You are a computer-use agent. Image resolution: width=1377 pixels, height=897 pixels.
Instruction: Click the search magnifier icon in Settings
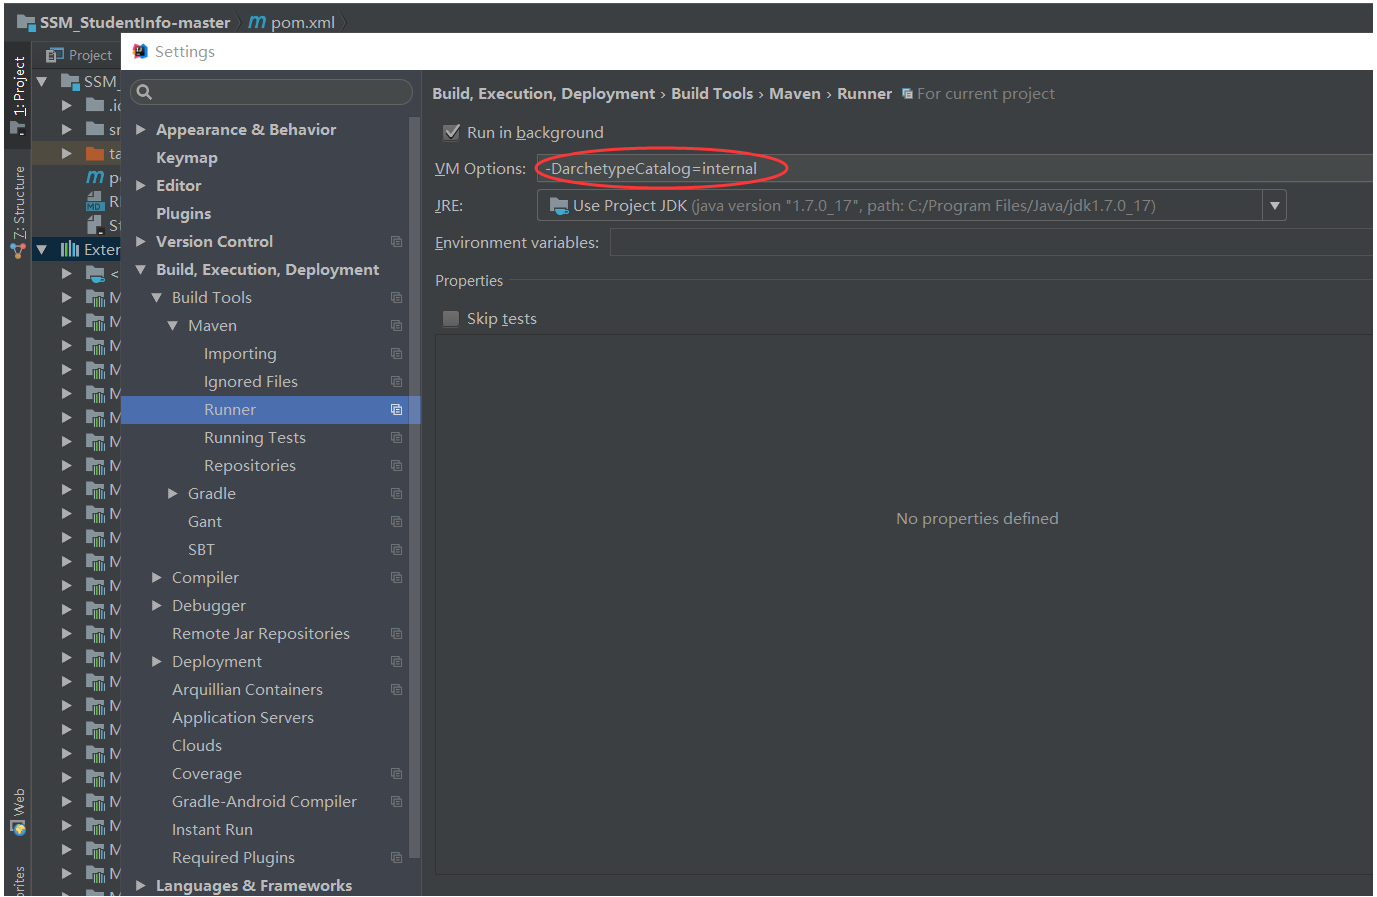tap(144, 92)
